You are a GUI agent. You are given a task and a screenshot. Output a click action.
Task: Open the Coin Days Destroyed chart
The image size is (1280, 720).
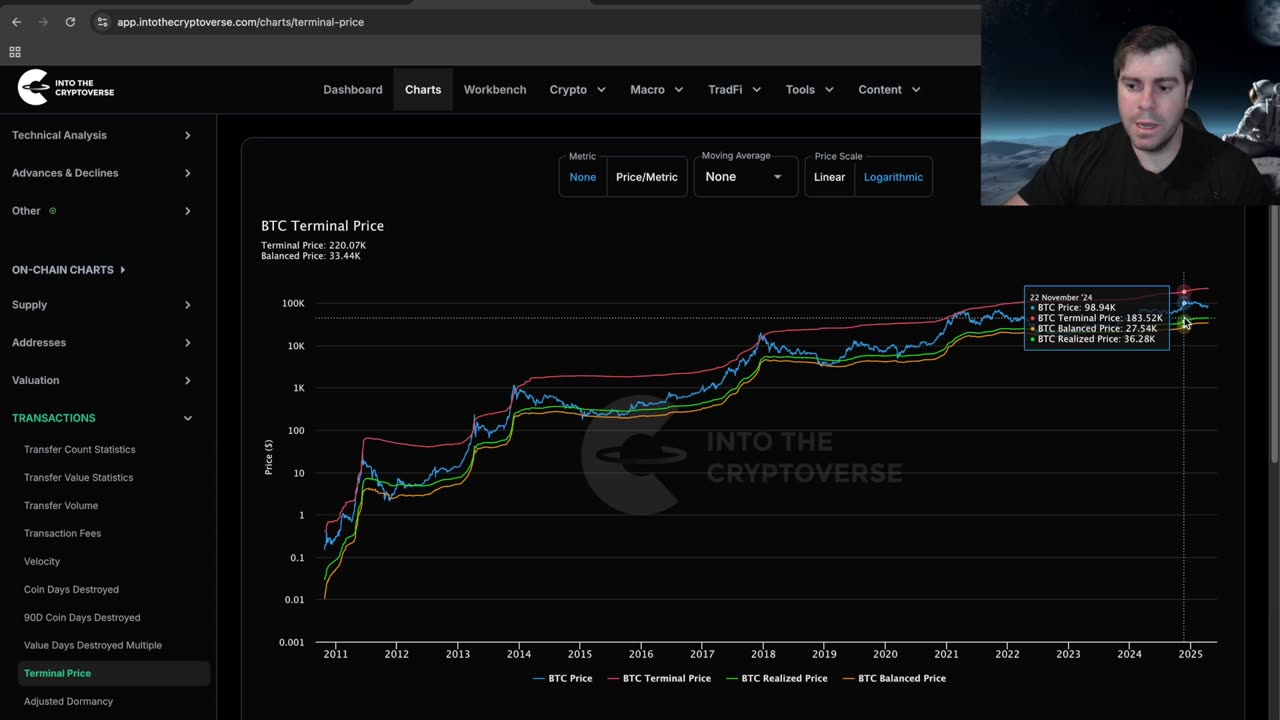point(71,590)
